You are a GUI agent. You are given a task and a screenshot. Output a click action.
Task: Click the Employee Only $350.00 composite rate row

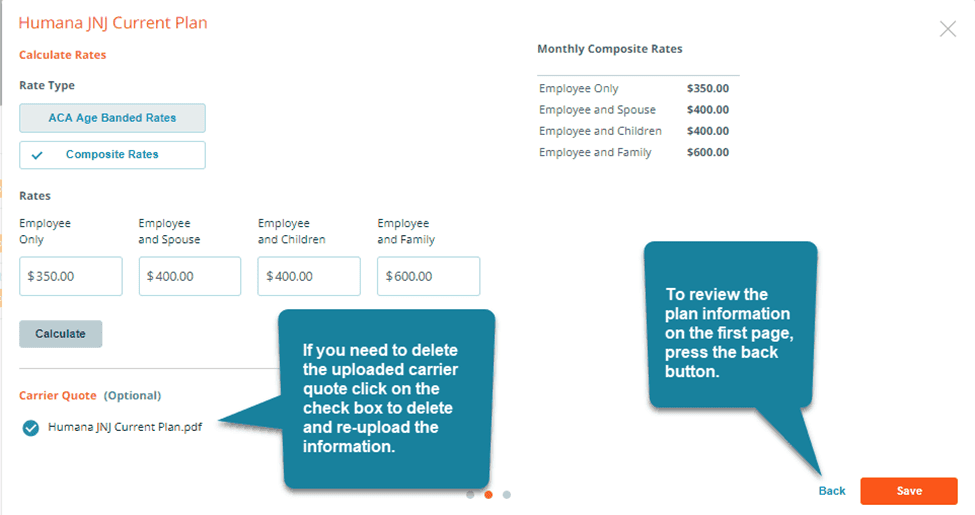tap(634, 88)
